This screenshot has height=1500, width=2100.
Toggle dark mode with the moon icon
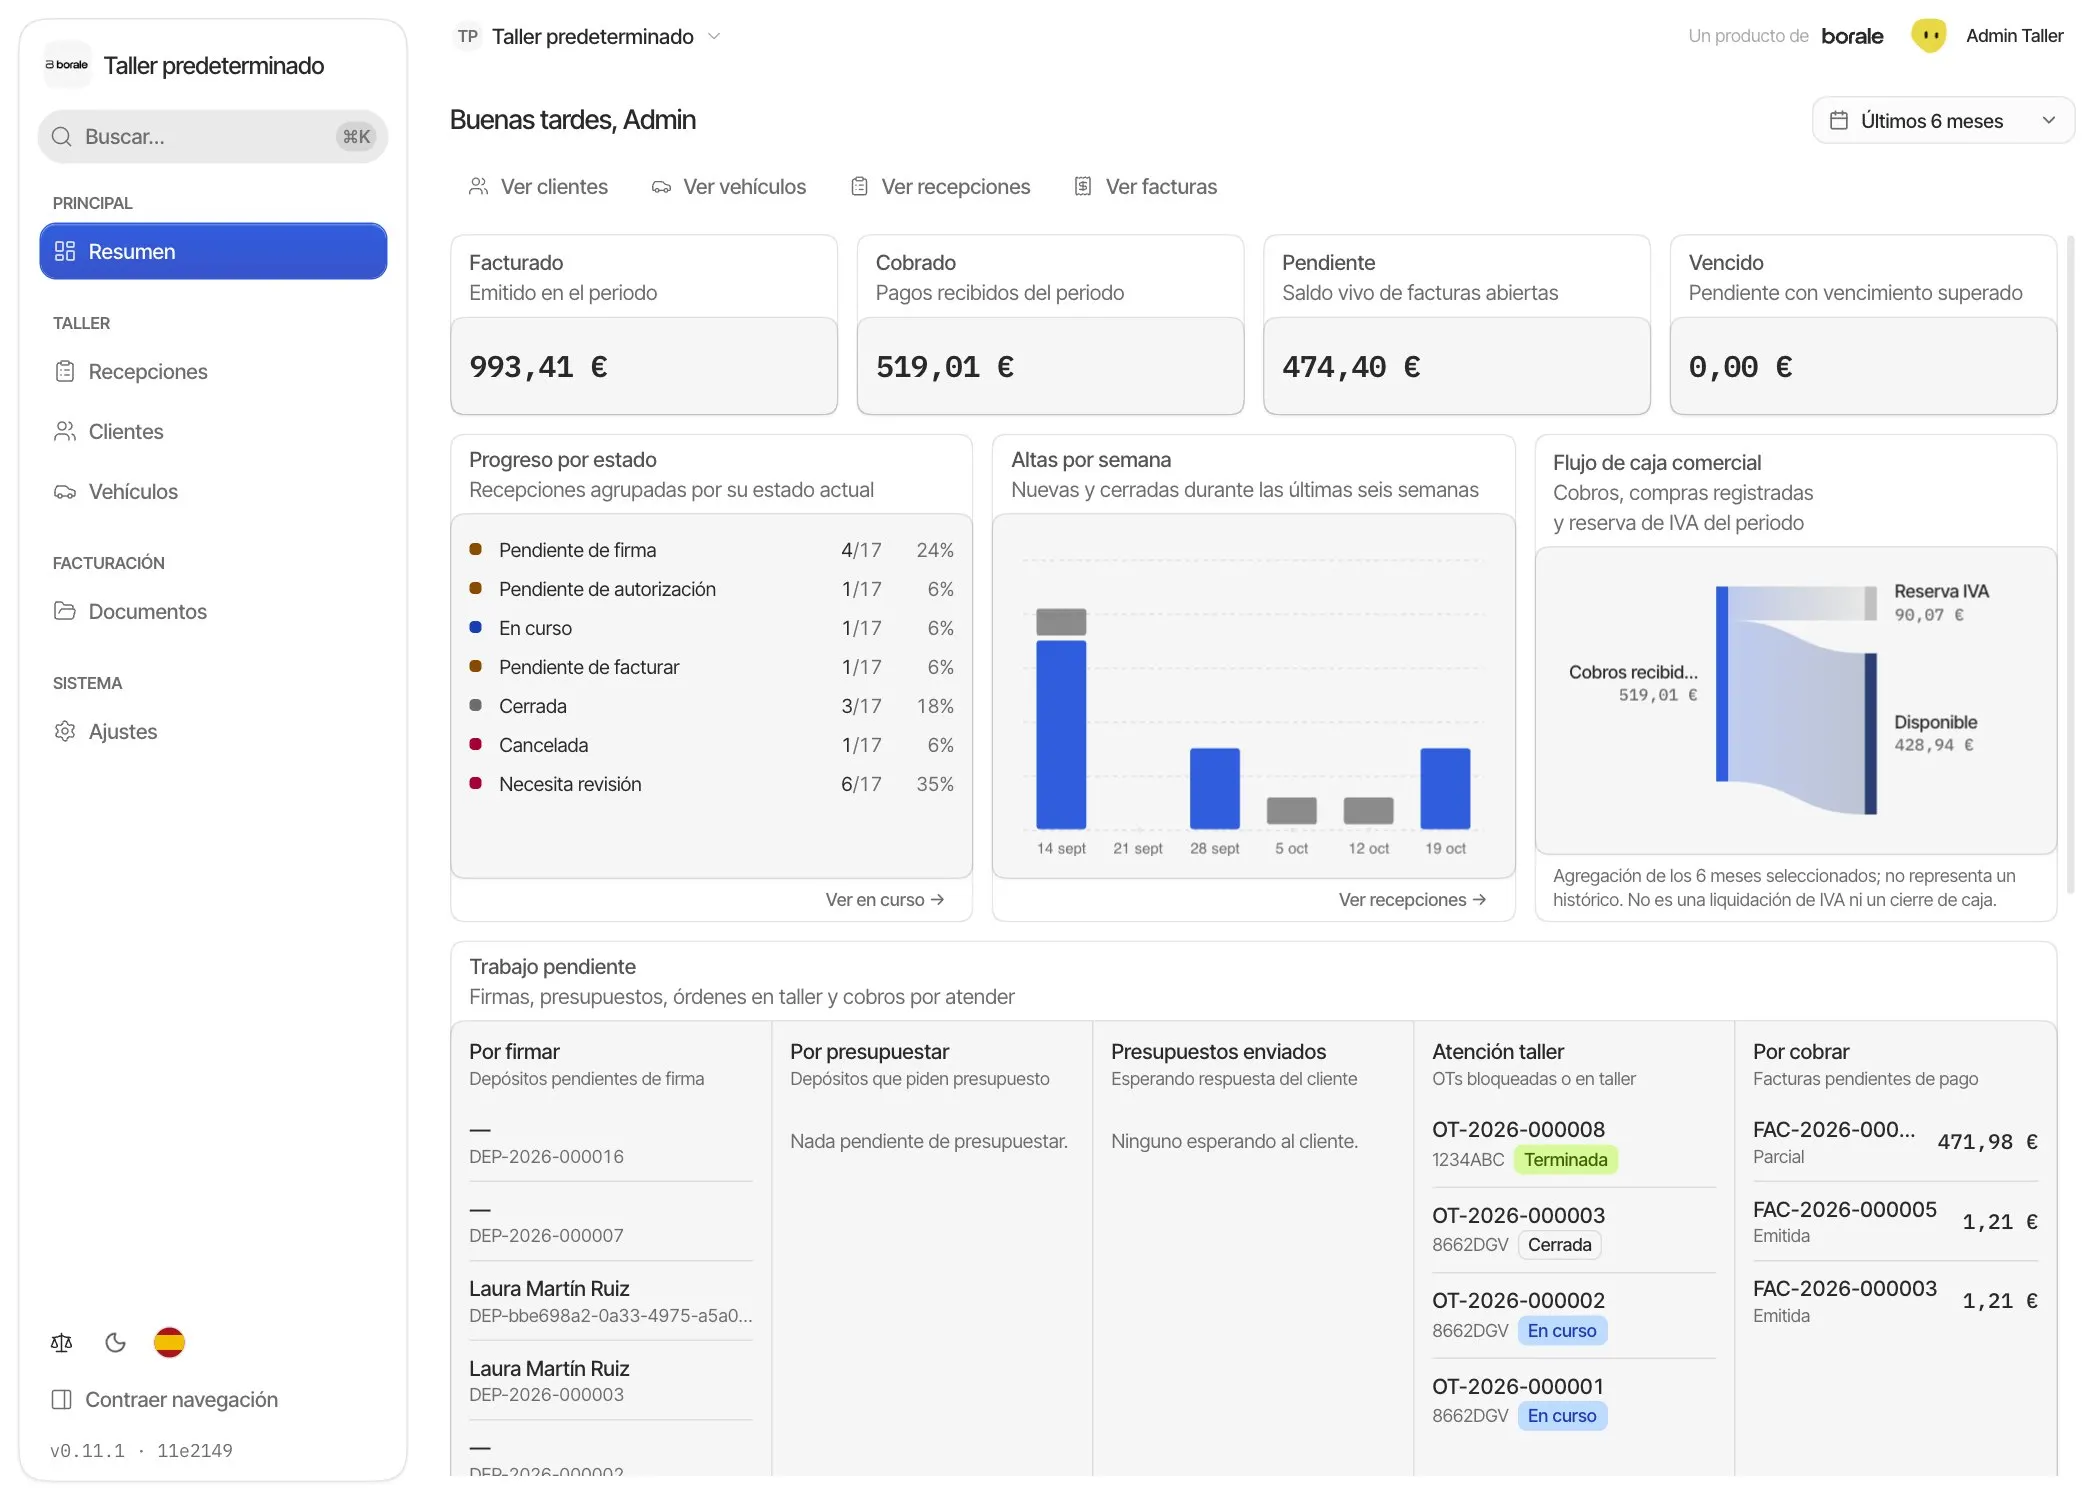pyautogui.click(x=115, y=1342)
